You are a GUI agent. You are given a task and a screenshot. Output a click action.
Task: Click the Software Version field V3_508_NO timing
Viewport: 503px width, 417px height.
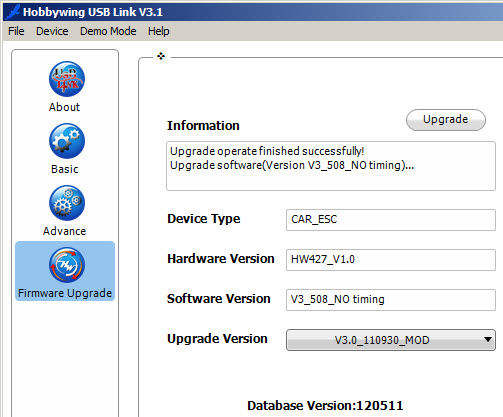pos(391,300)
